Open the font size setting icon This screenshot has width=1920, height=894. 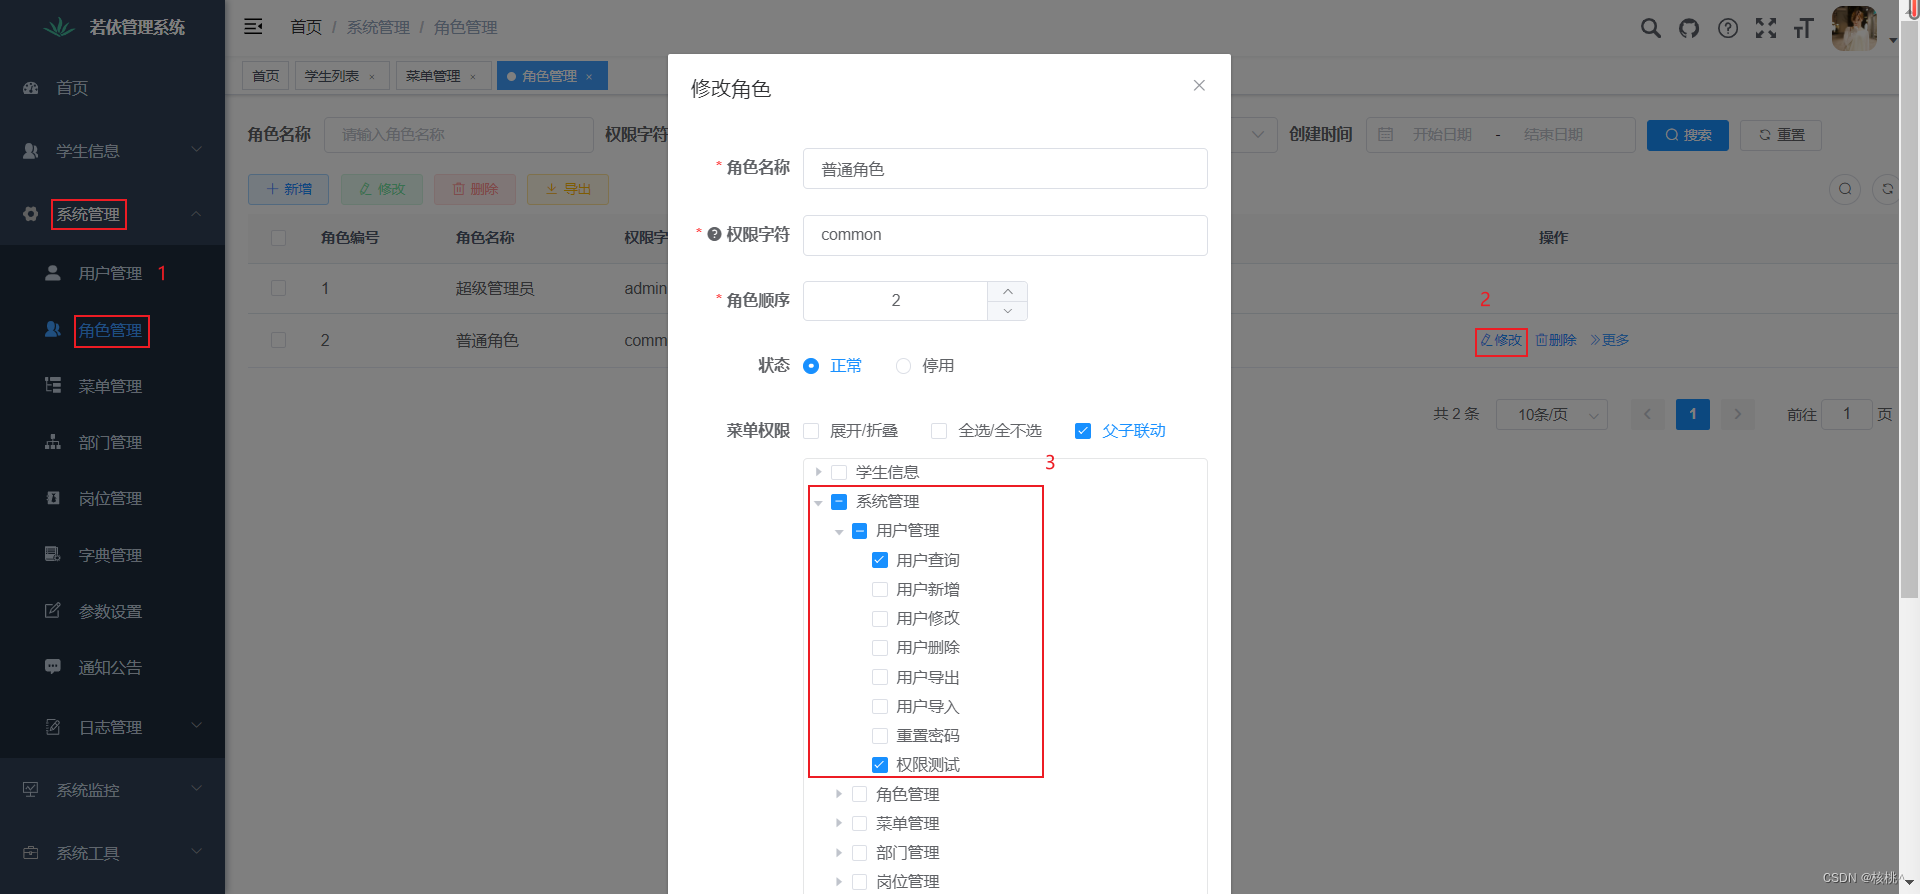tap(1803, 28)
